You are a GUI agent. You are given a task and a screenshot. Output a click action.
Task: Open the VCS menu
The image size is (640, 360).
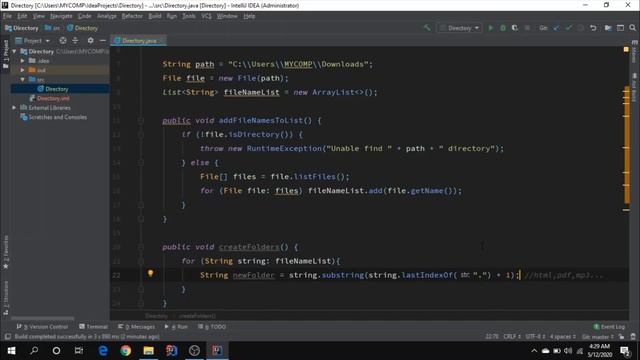pos(207,16)
